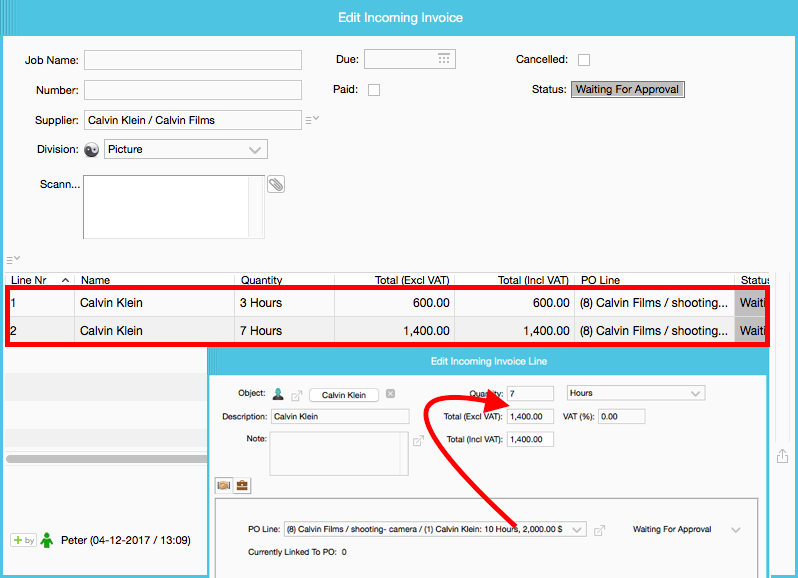Open the Division dropdown showing Picture

click(186, 150)
